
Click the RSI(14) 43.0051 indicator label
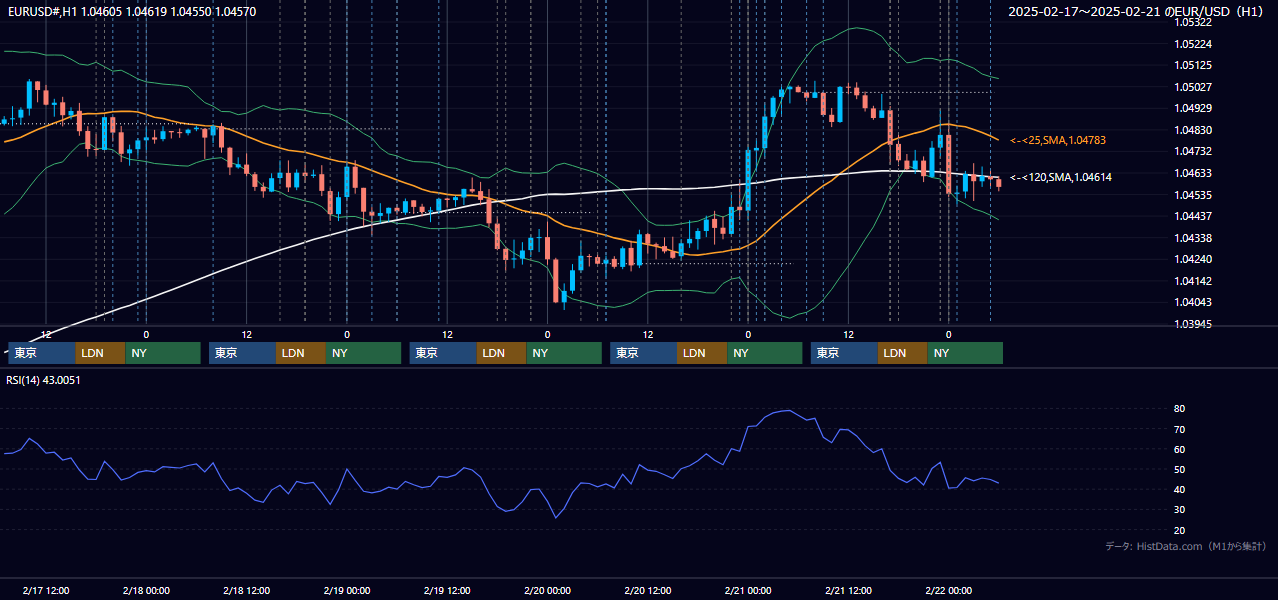pos(43,380)
